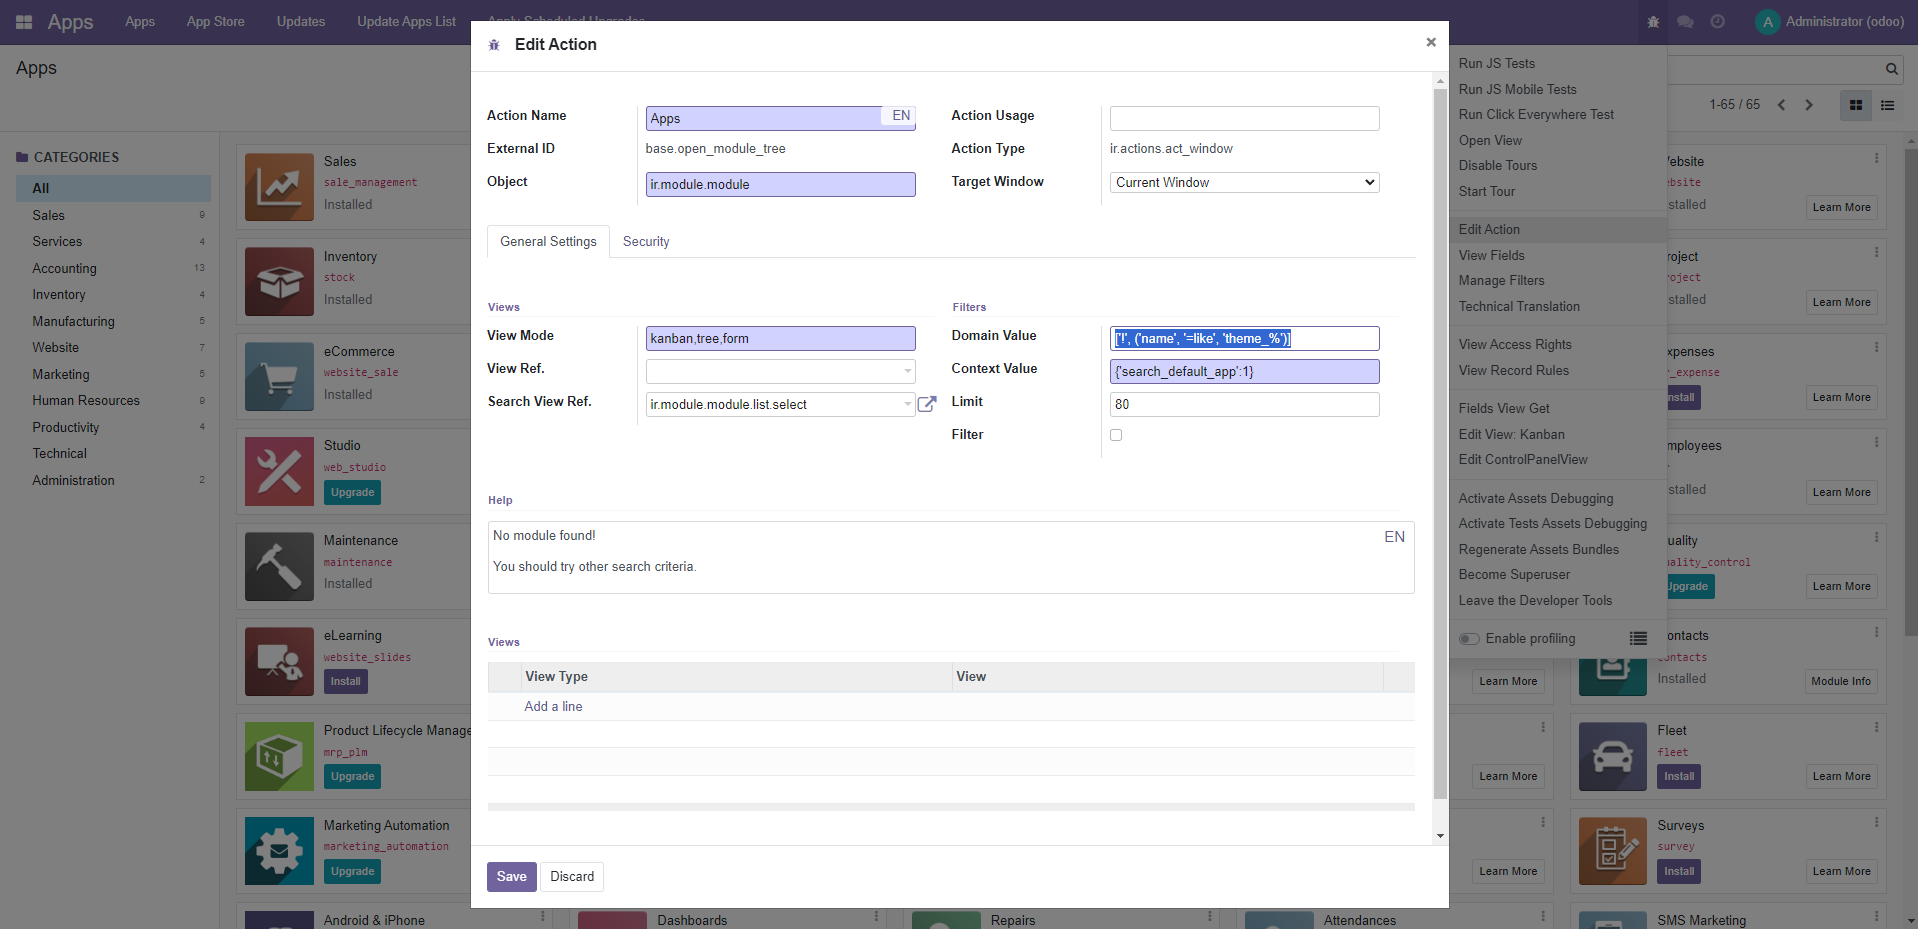Viewport: 1918px width, 929px height.
Task: Click Upgrade button for Studio
Action: tap(352, 492)
